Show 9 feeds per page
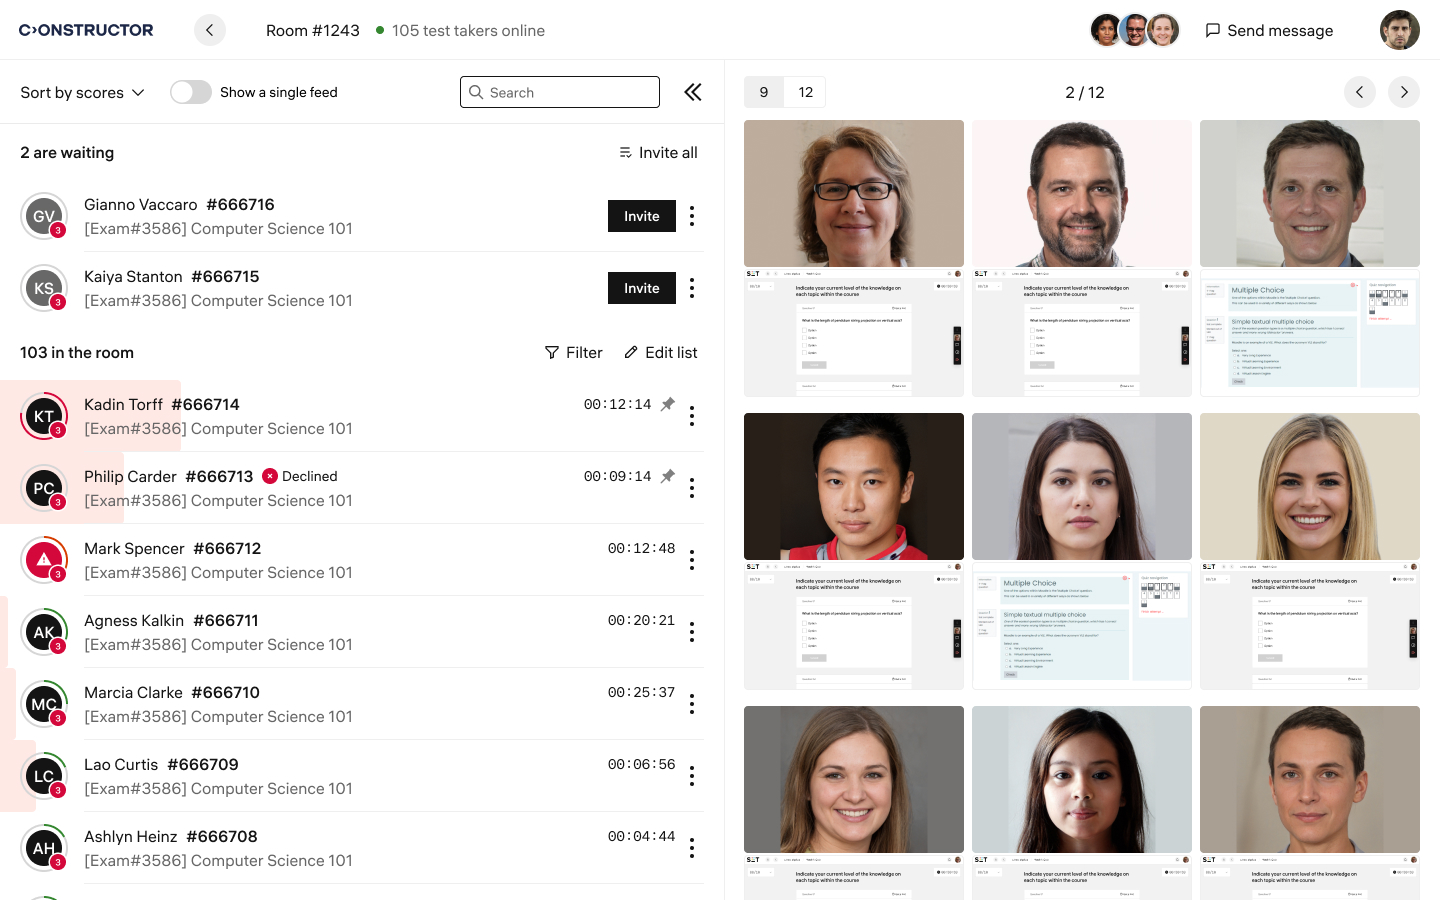This screenshot has height=900, width=1440. 764,92
